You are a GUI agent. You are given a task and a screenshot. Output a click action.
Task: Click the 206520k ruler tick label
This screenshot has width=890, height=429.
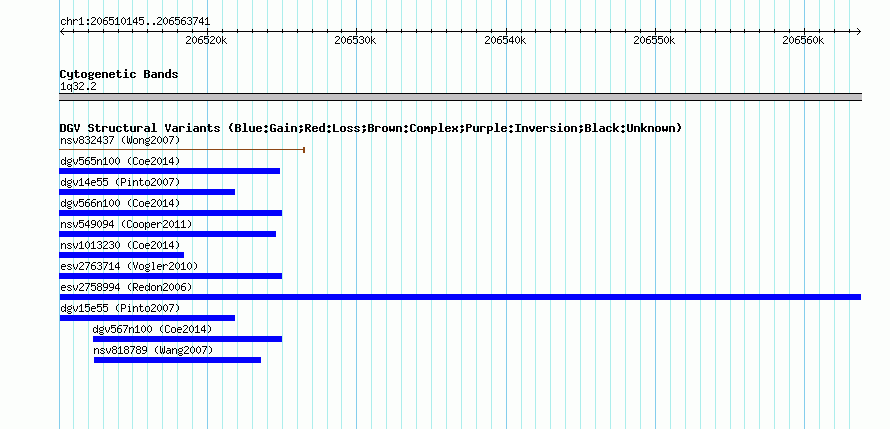pos(207,40)
